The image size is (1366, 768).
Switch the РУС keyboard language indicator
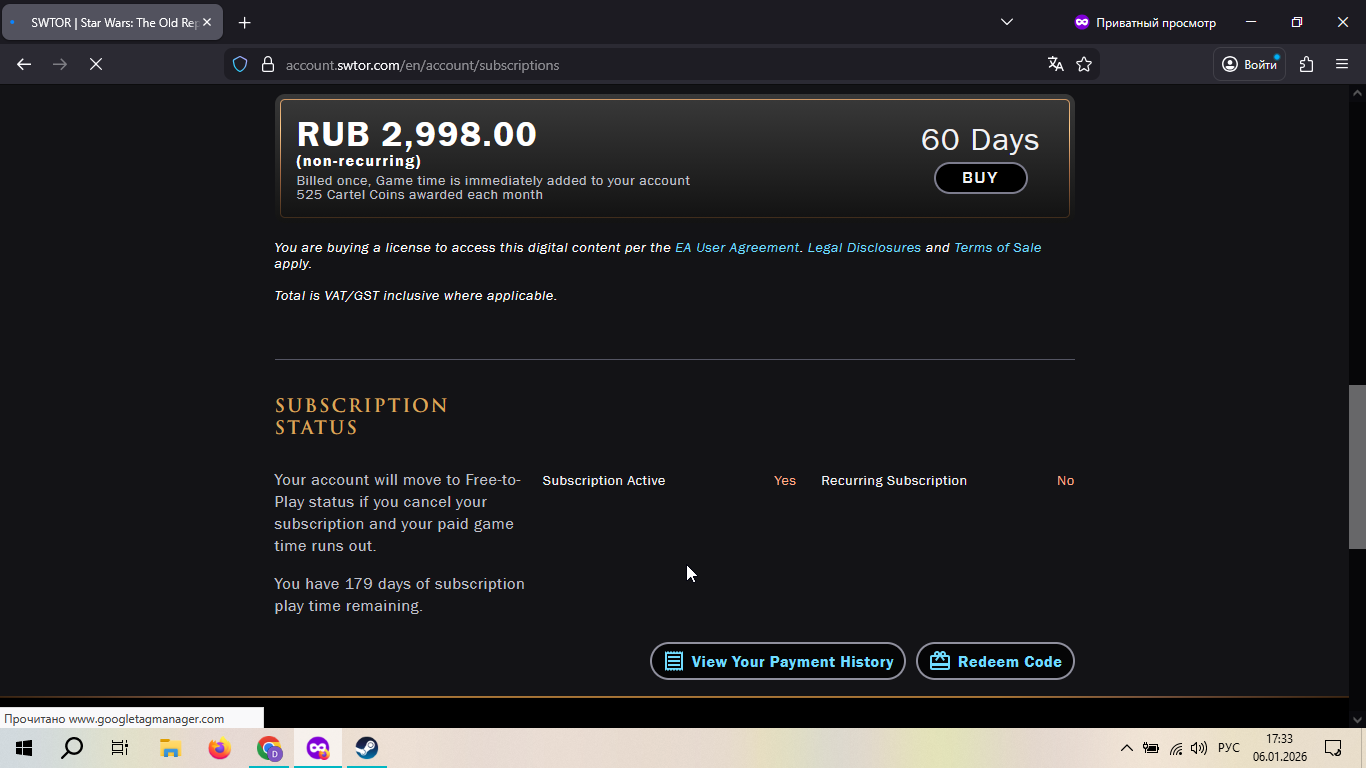click(x=1229, y=748)
